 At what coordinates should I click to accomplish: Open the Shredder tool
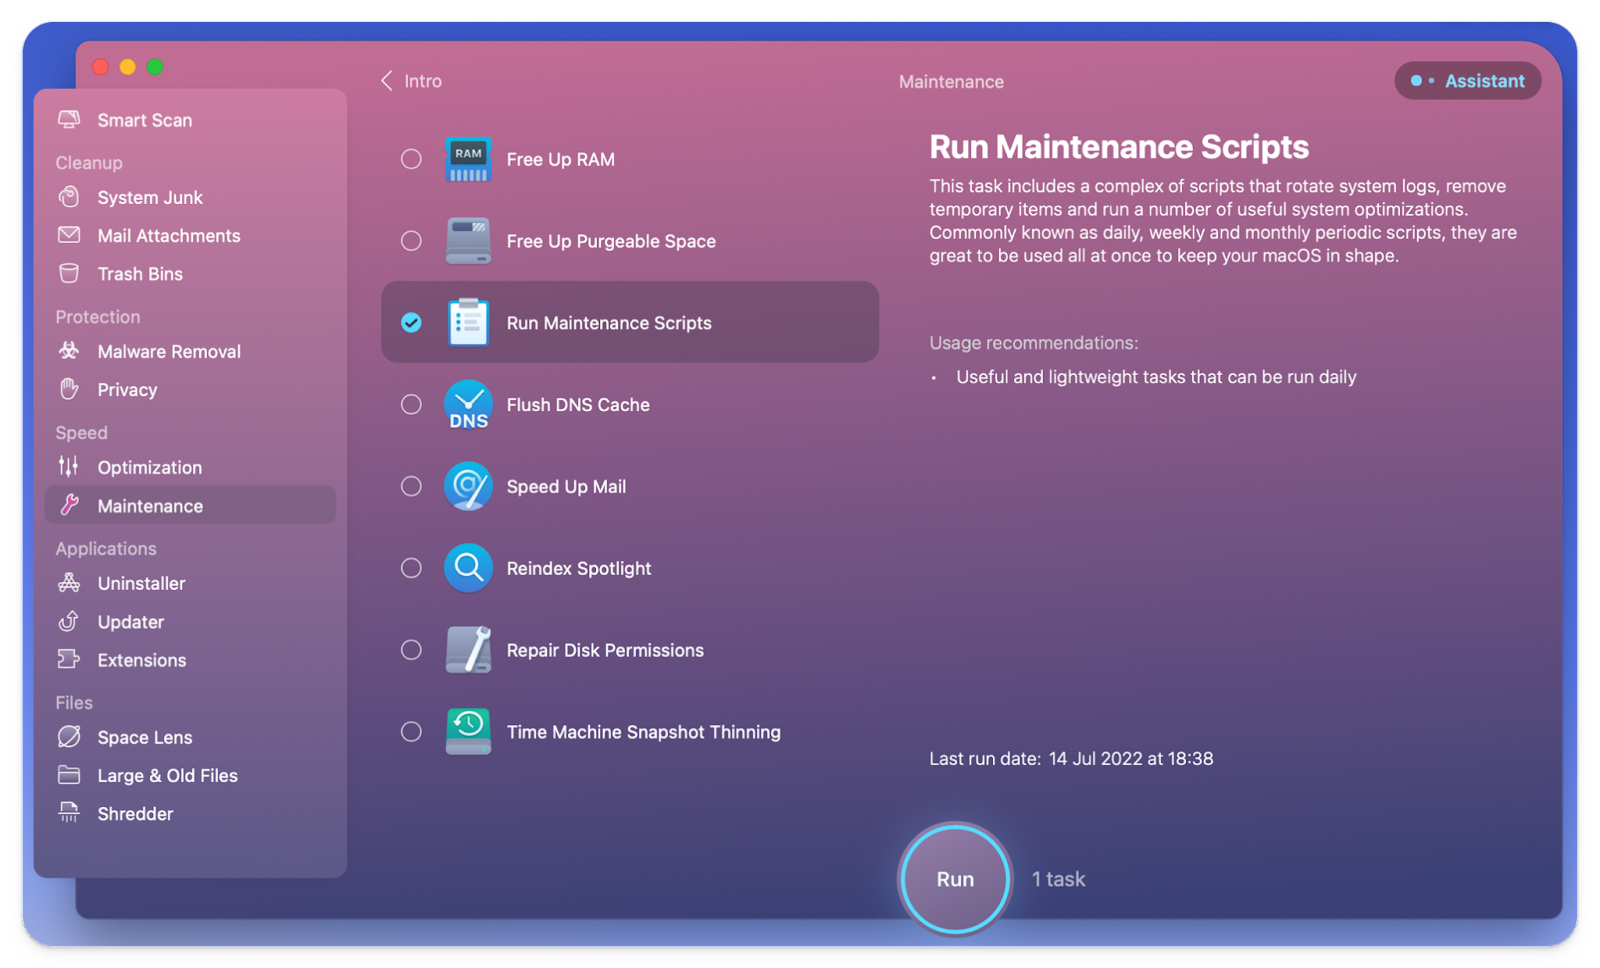135,813
